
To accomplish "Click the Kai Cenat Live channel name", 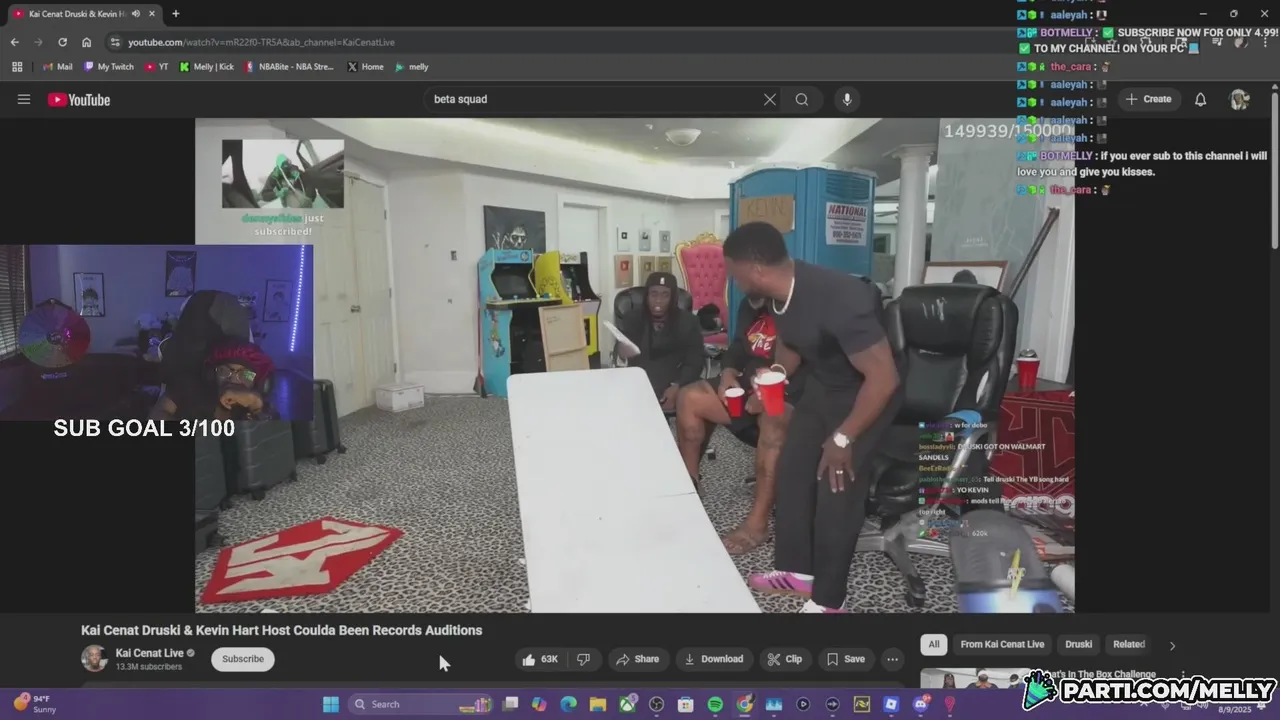I will point(149,653).
